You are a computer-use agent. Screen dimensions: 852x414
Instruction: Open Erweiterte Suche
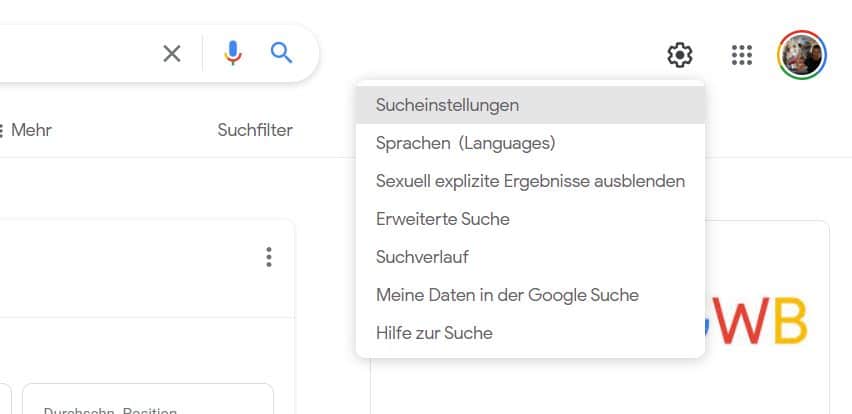(x=442, y=219)
